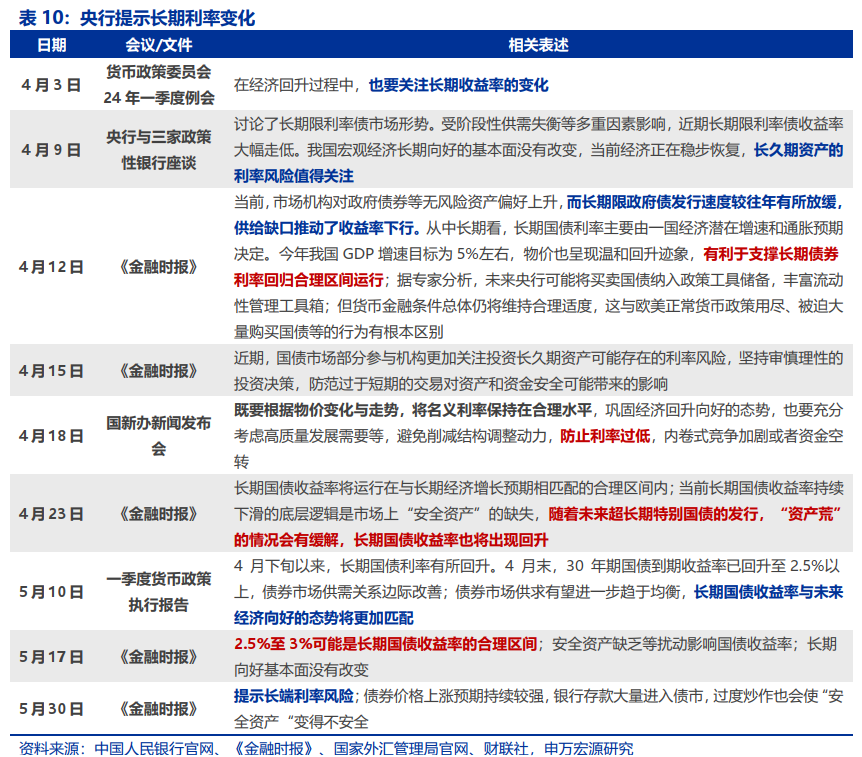Click 国家外汇管理局官网 in the source line
This screenshot has width=862, height=757.
401,748
